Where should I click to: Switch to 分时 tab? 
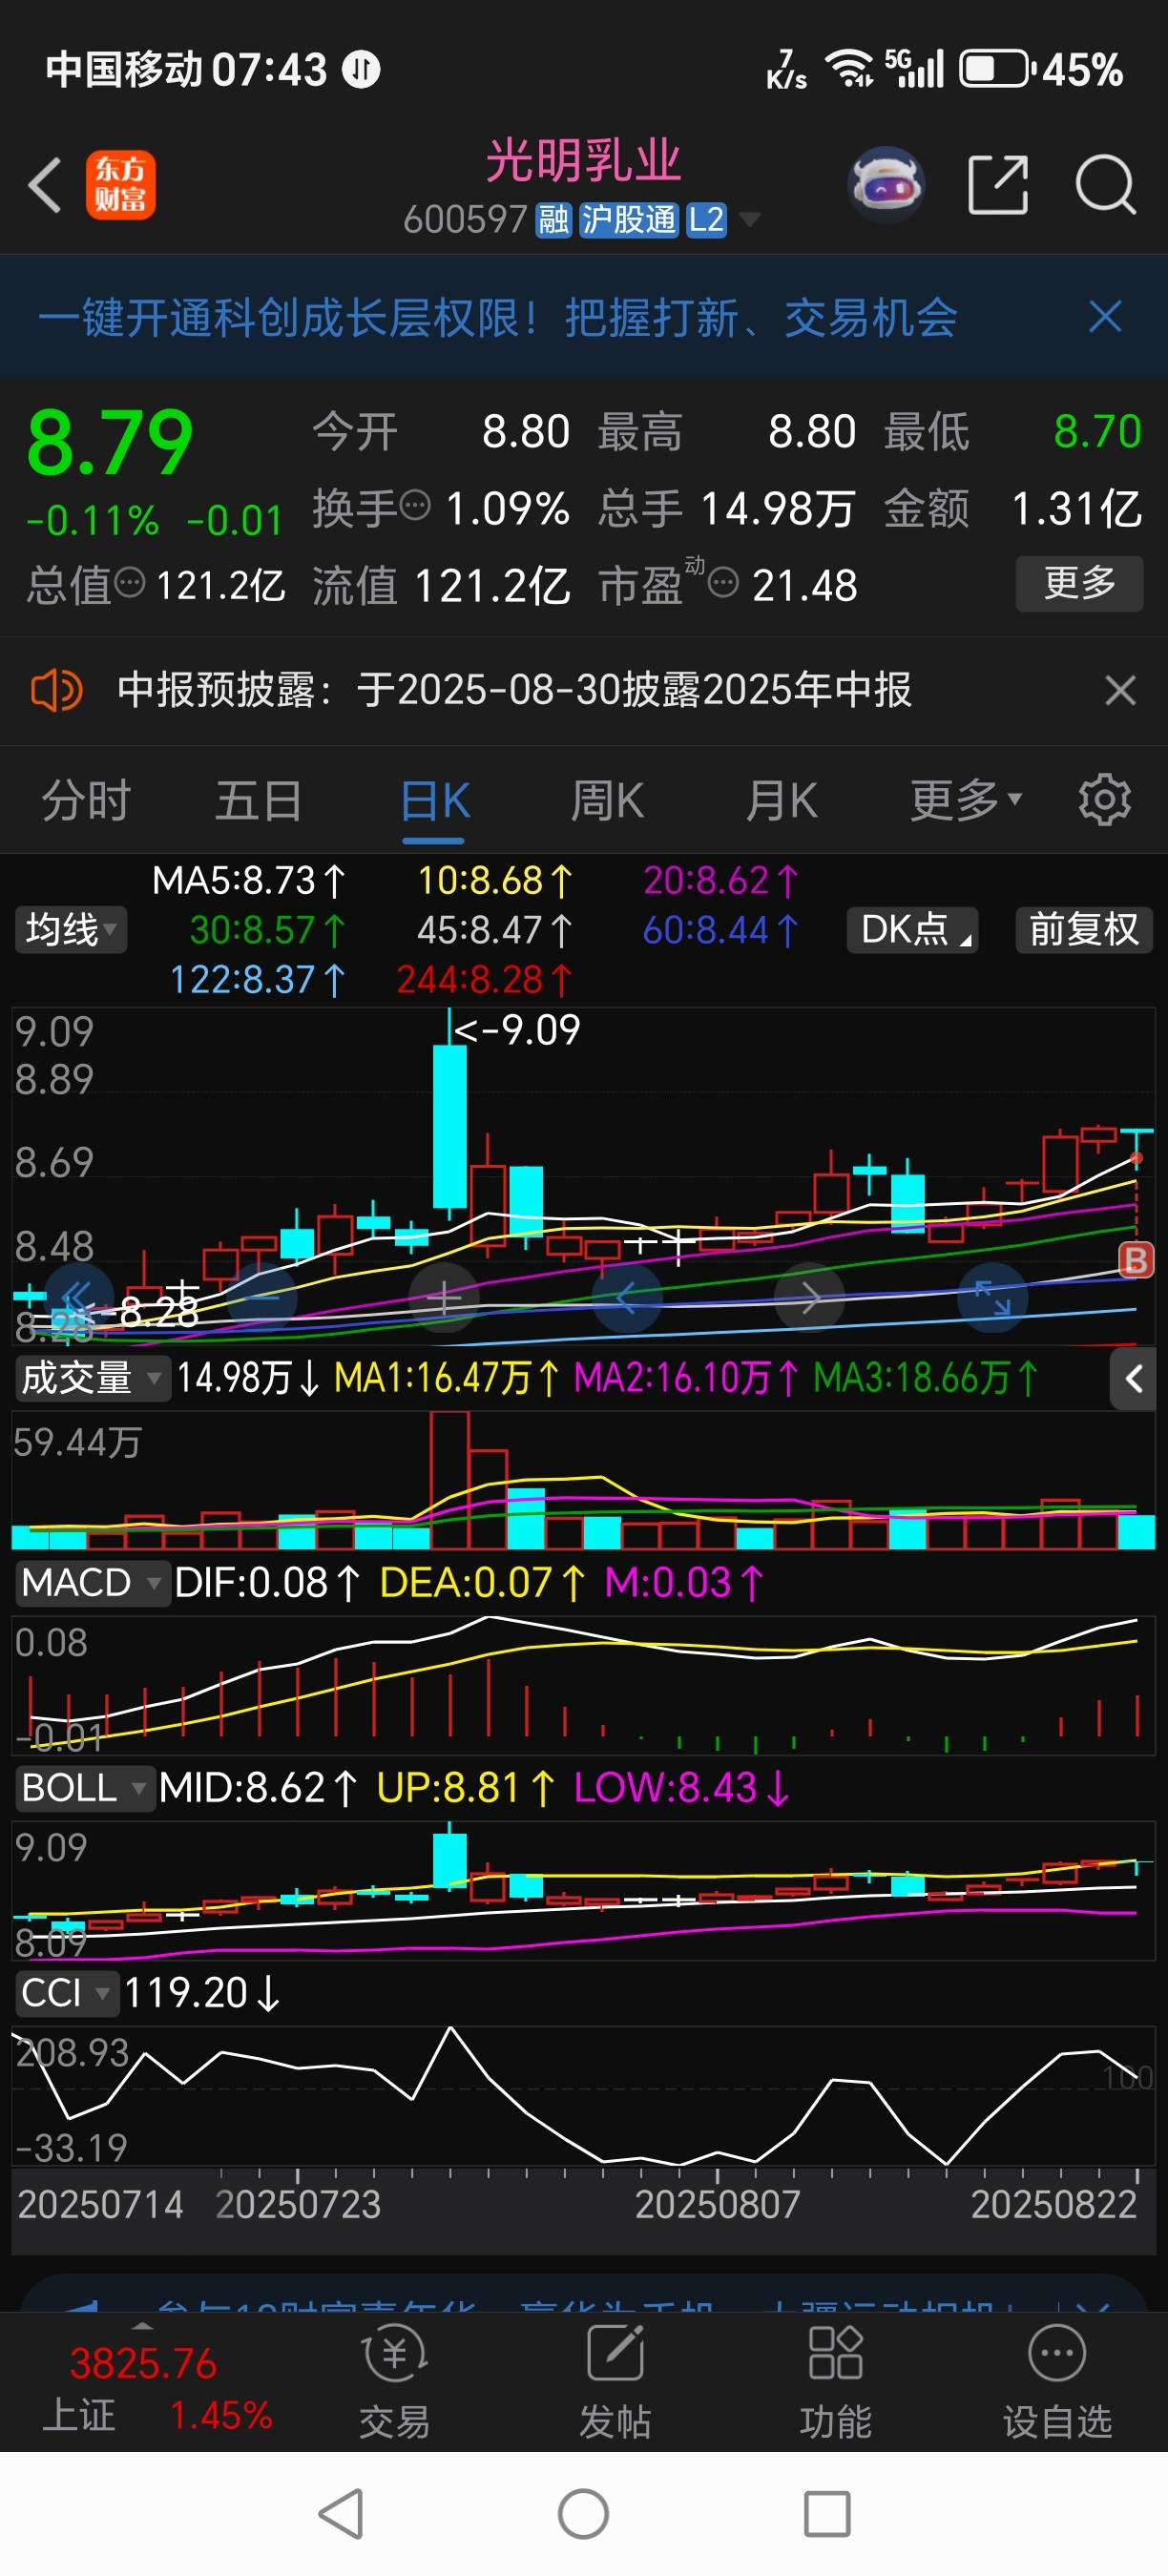pyautogui.click(x=86, y=801)
